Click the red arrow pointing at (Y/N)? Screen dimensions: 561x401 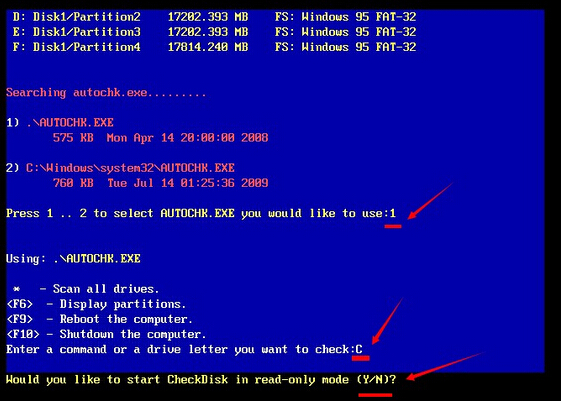pos(445,366)
